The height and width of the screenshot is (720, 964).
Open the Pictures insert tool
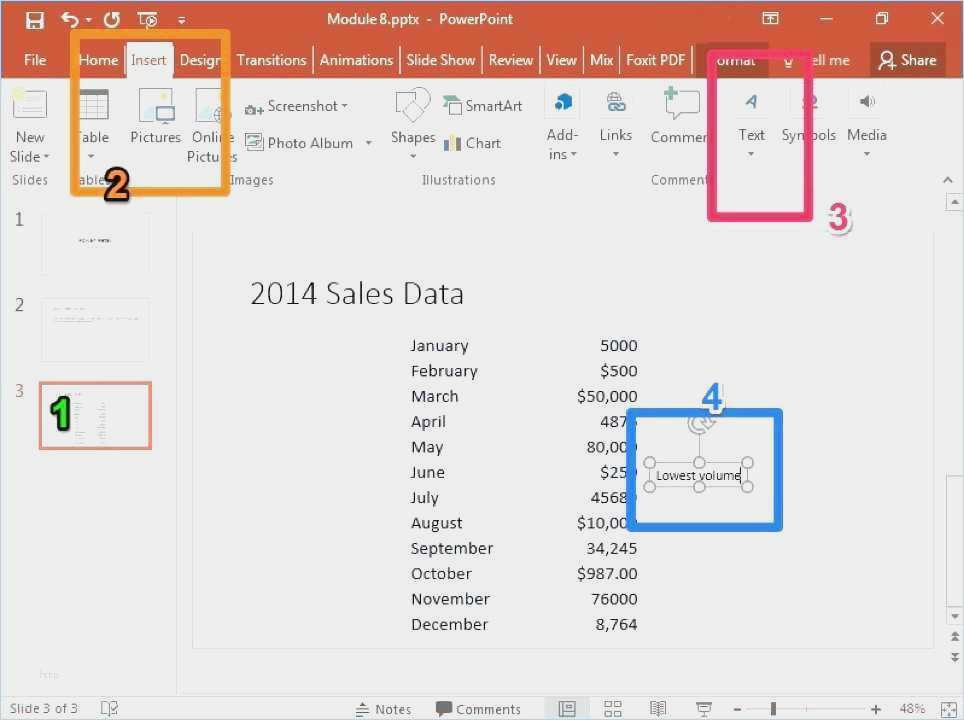(155, 115)
